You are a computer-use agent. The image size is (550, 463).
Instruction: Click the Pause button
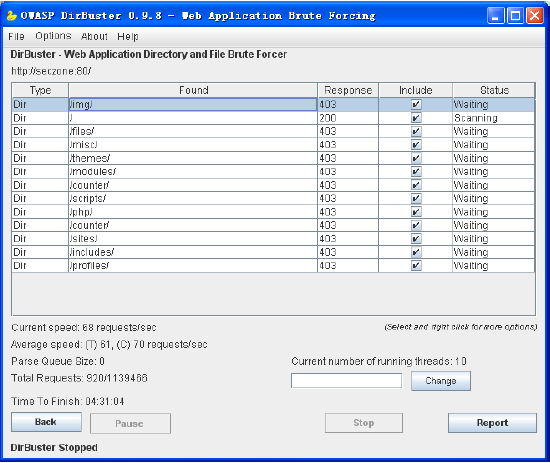[130, 423]
